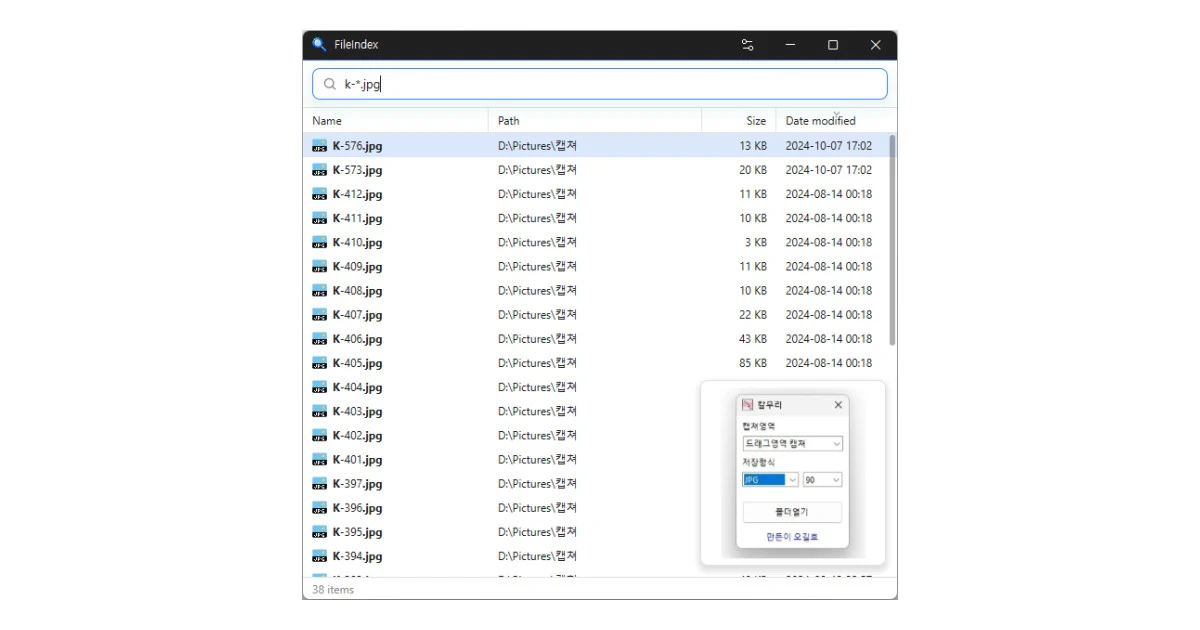Click the JPG icon of K-401.jpg
Screen dimensions: 1200x630
[320, 460]
